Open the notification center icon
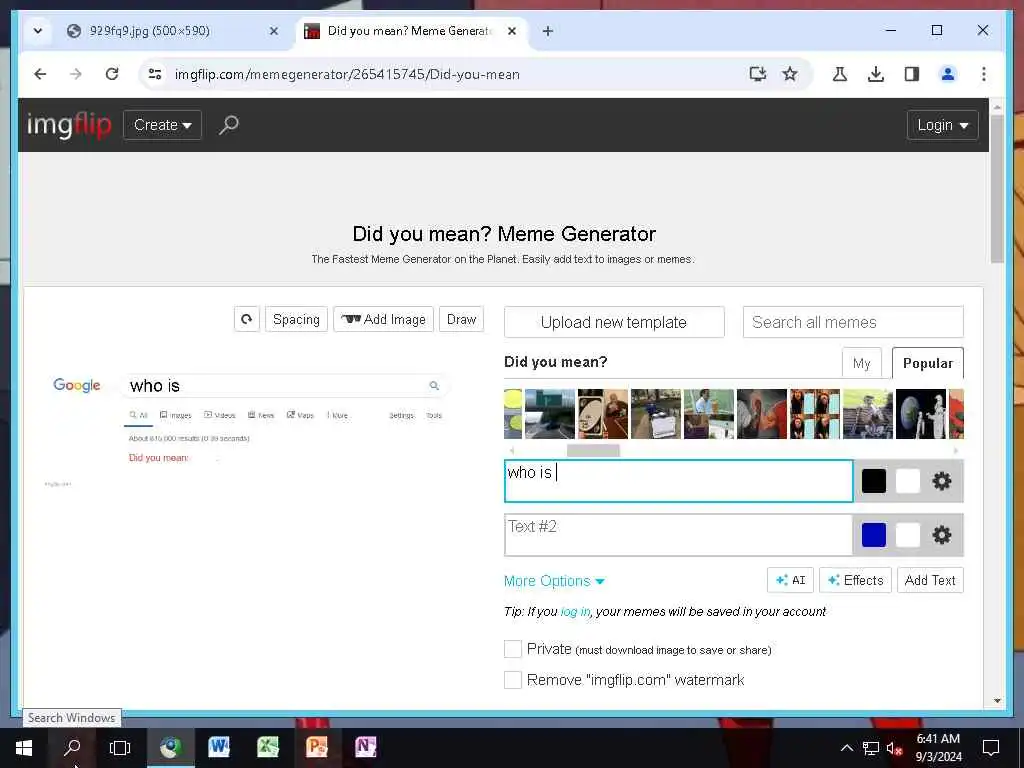 (991, 748)
